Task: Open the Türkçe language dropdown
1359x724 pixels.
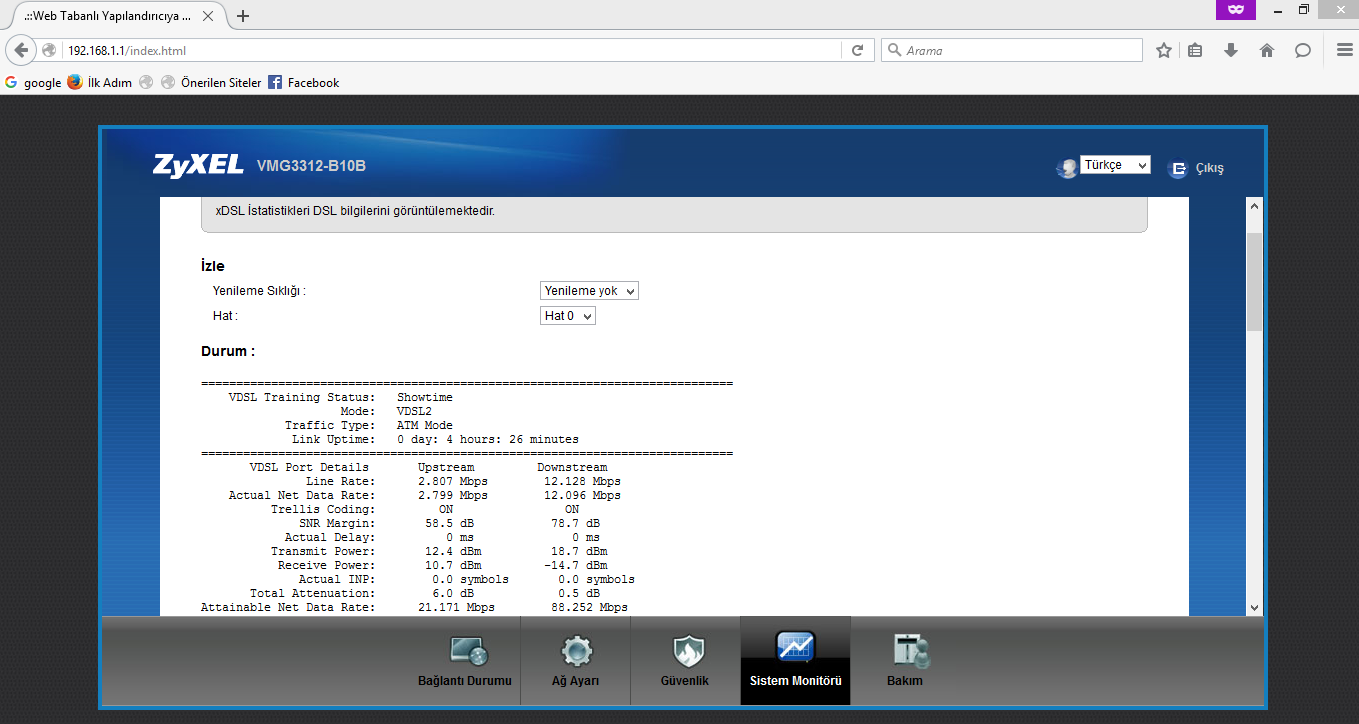Action: click(1115, 165)
